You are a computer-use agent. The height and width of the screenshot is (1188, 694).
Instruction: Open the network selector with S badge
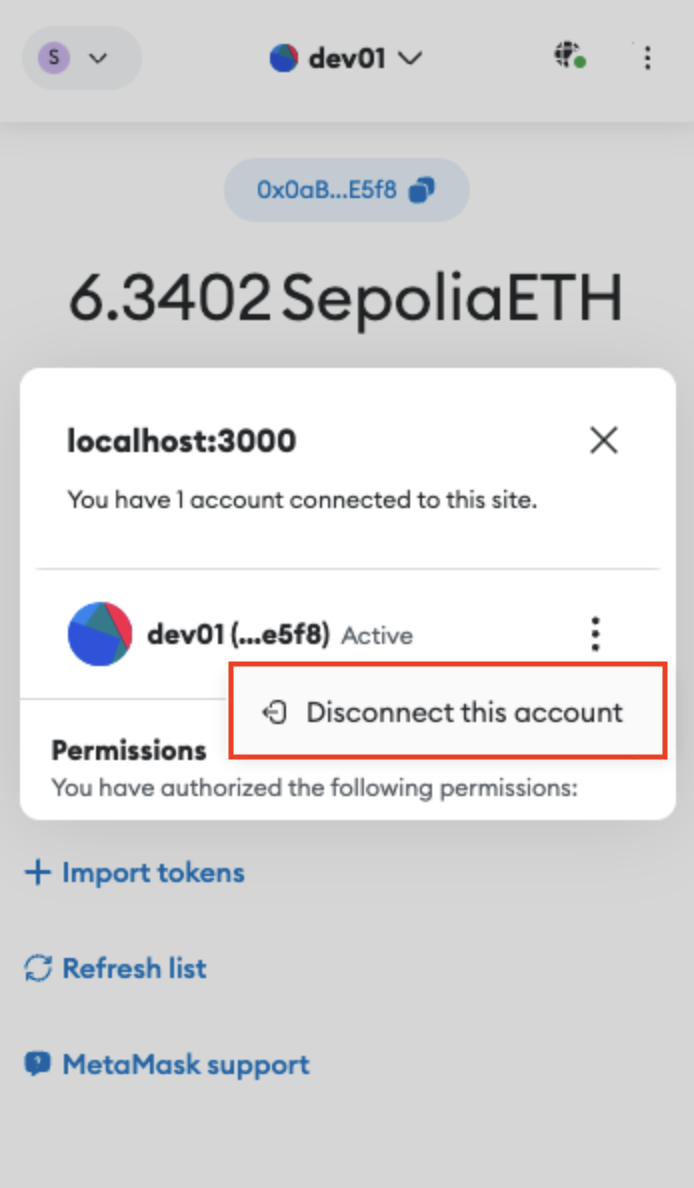point(82,58)
